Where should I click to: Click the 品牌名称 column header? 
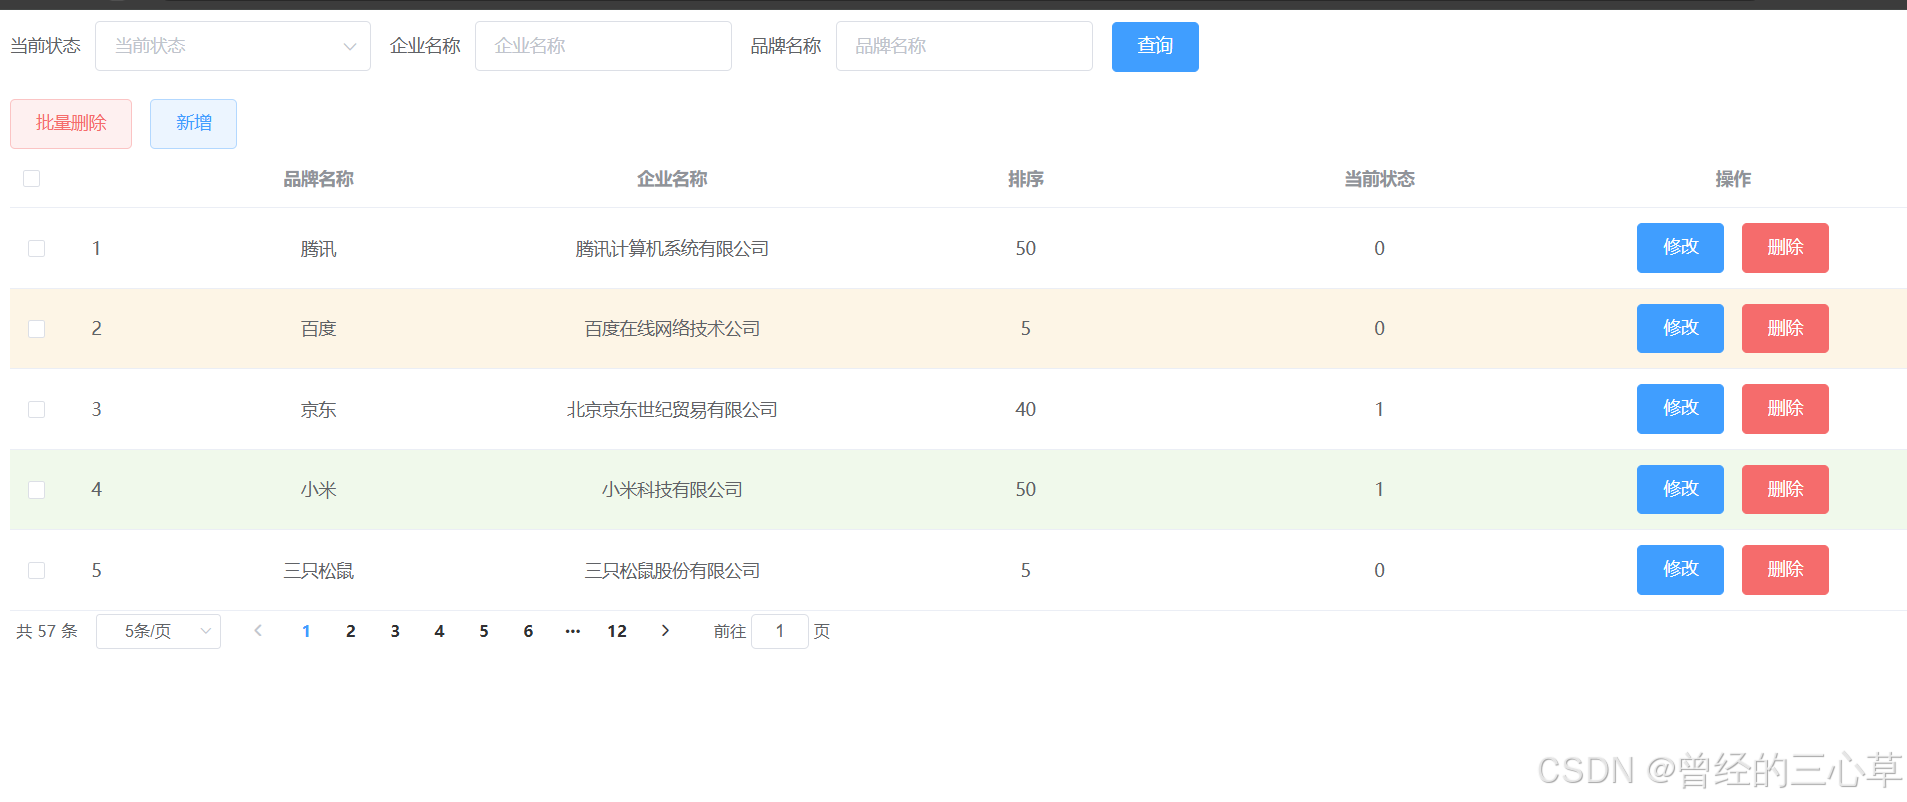point(318,179)
